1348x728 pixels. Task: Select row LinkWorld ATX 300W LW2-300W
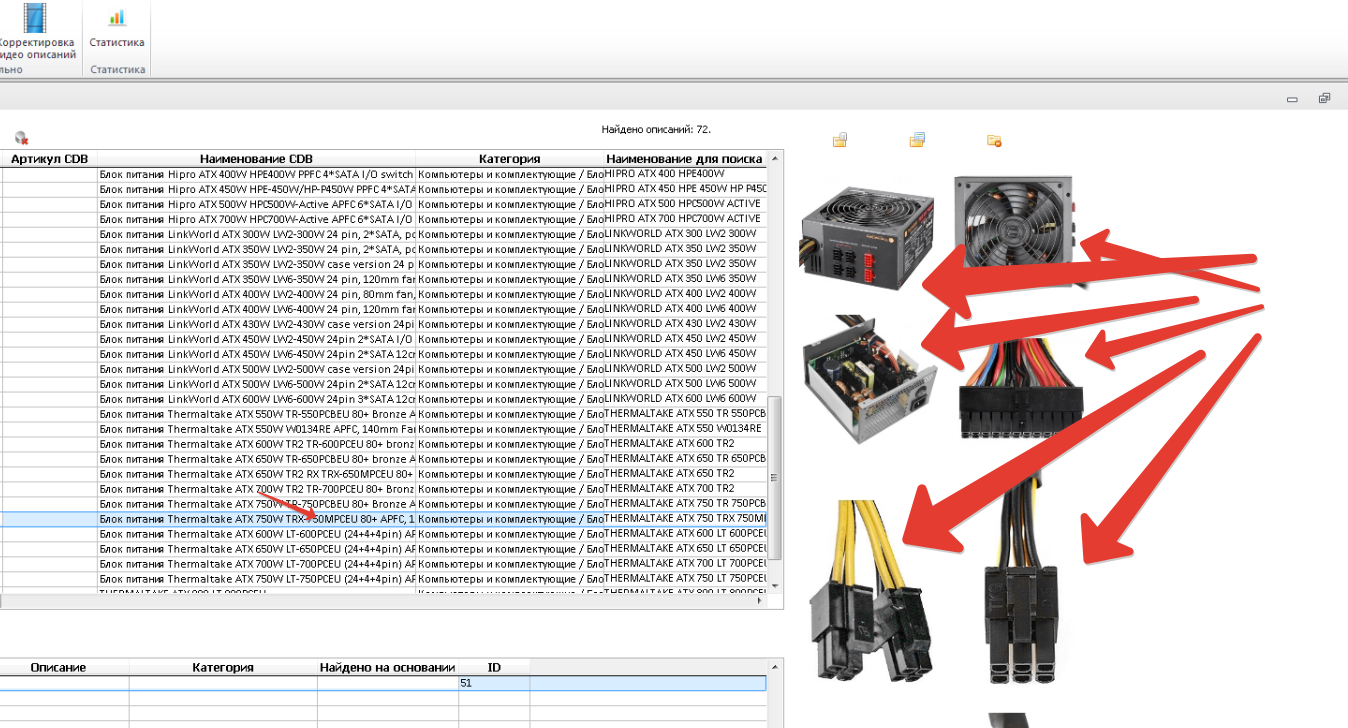(383, 234)
